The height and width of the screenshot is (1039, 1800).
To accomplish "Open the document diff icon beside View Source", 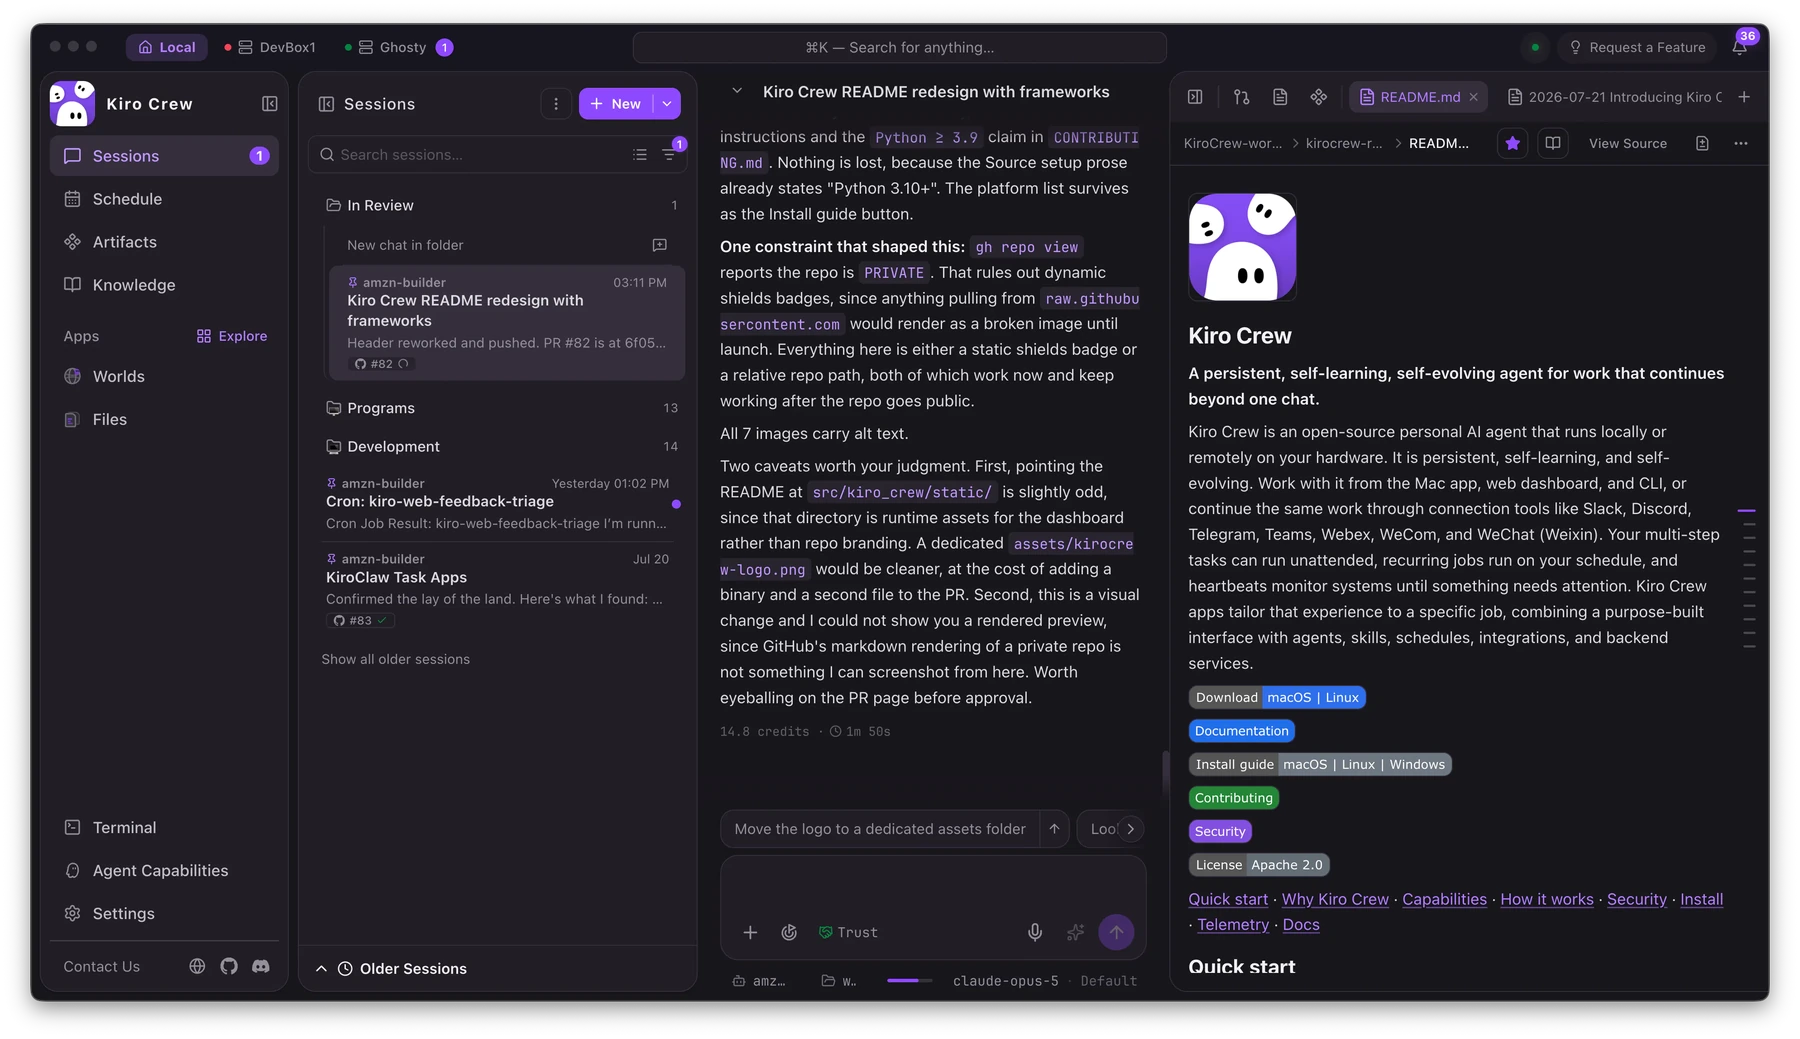I will point(1702,143).
